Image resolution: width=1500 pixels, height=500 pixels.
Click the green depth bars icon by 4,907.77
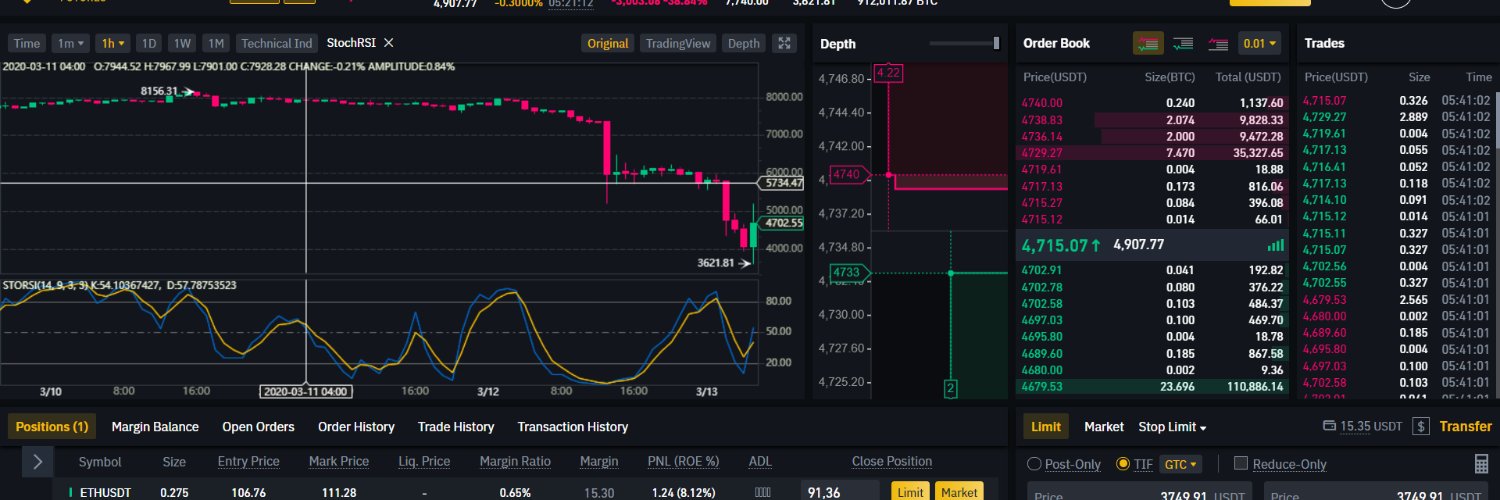[1276, 244]
